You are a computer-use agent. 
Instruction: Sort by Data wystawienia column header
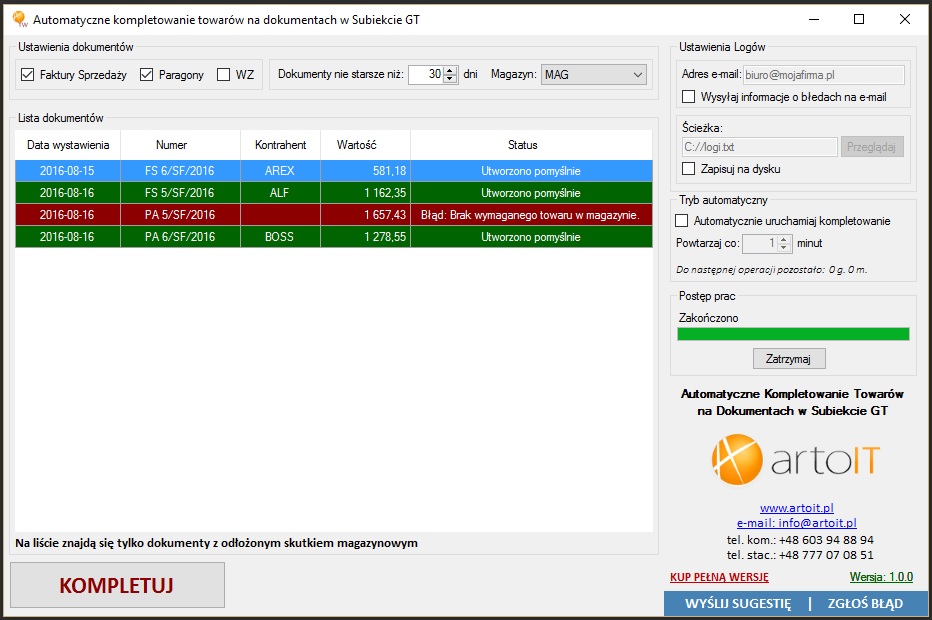click(x=68, y=145)
